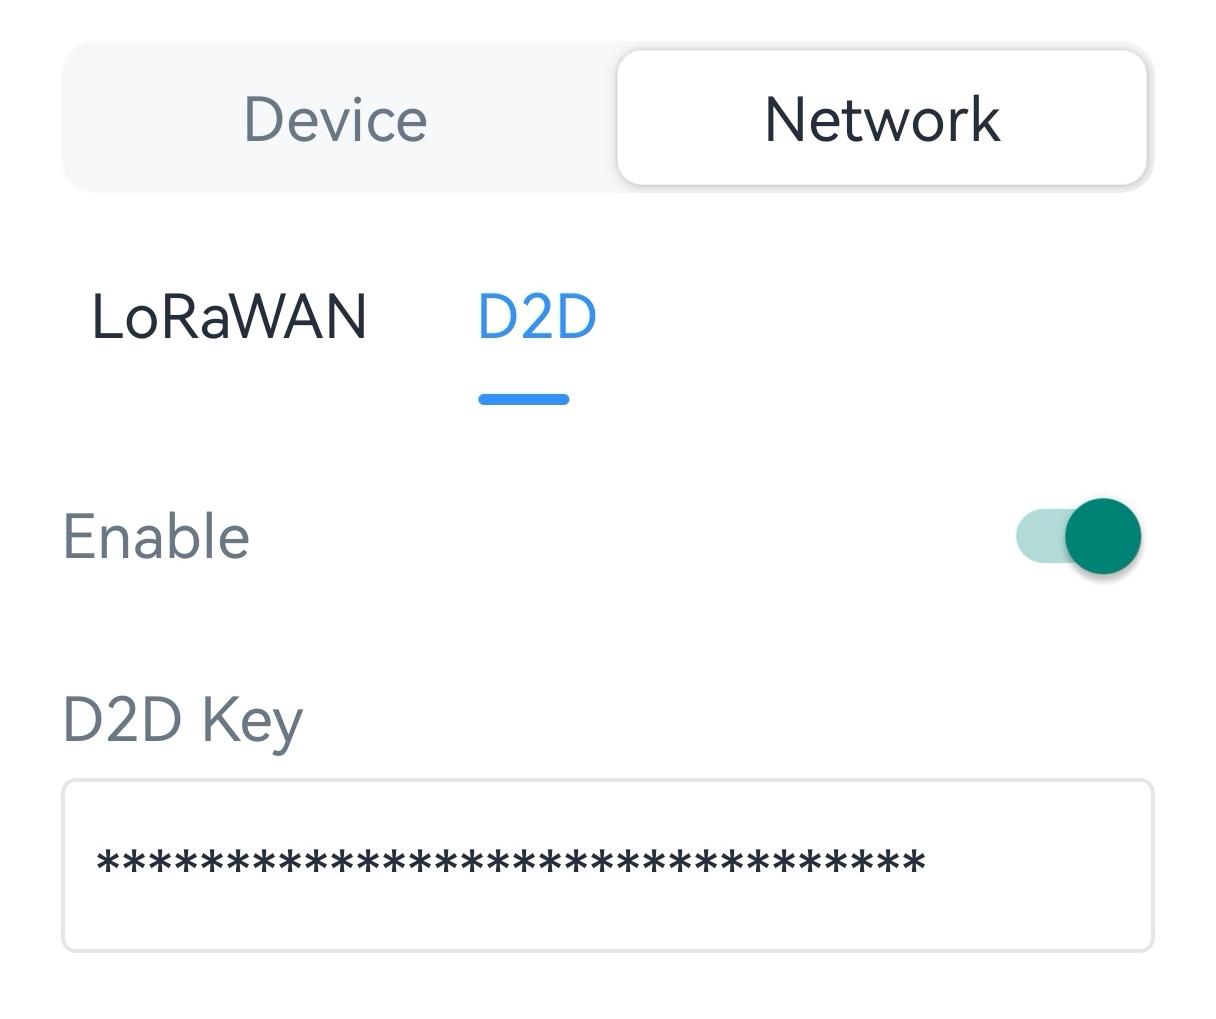The image size is (1216, 1019).
Task: Tap the white Network segment button
Action: 881,119
